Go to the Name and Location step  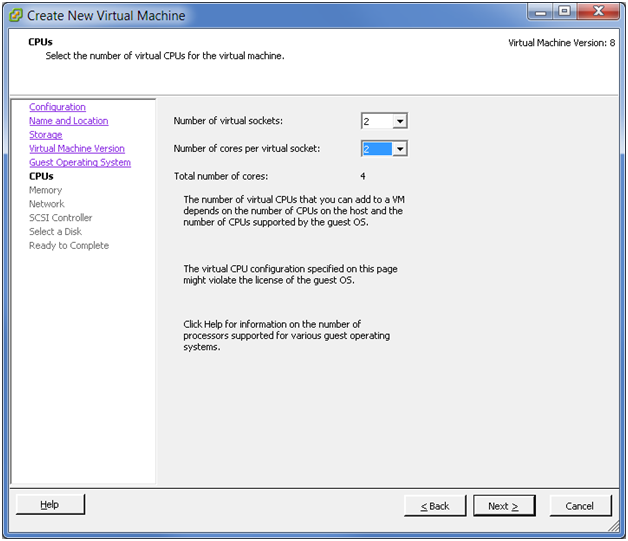68,121
